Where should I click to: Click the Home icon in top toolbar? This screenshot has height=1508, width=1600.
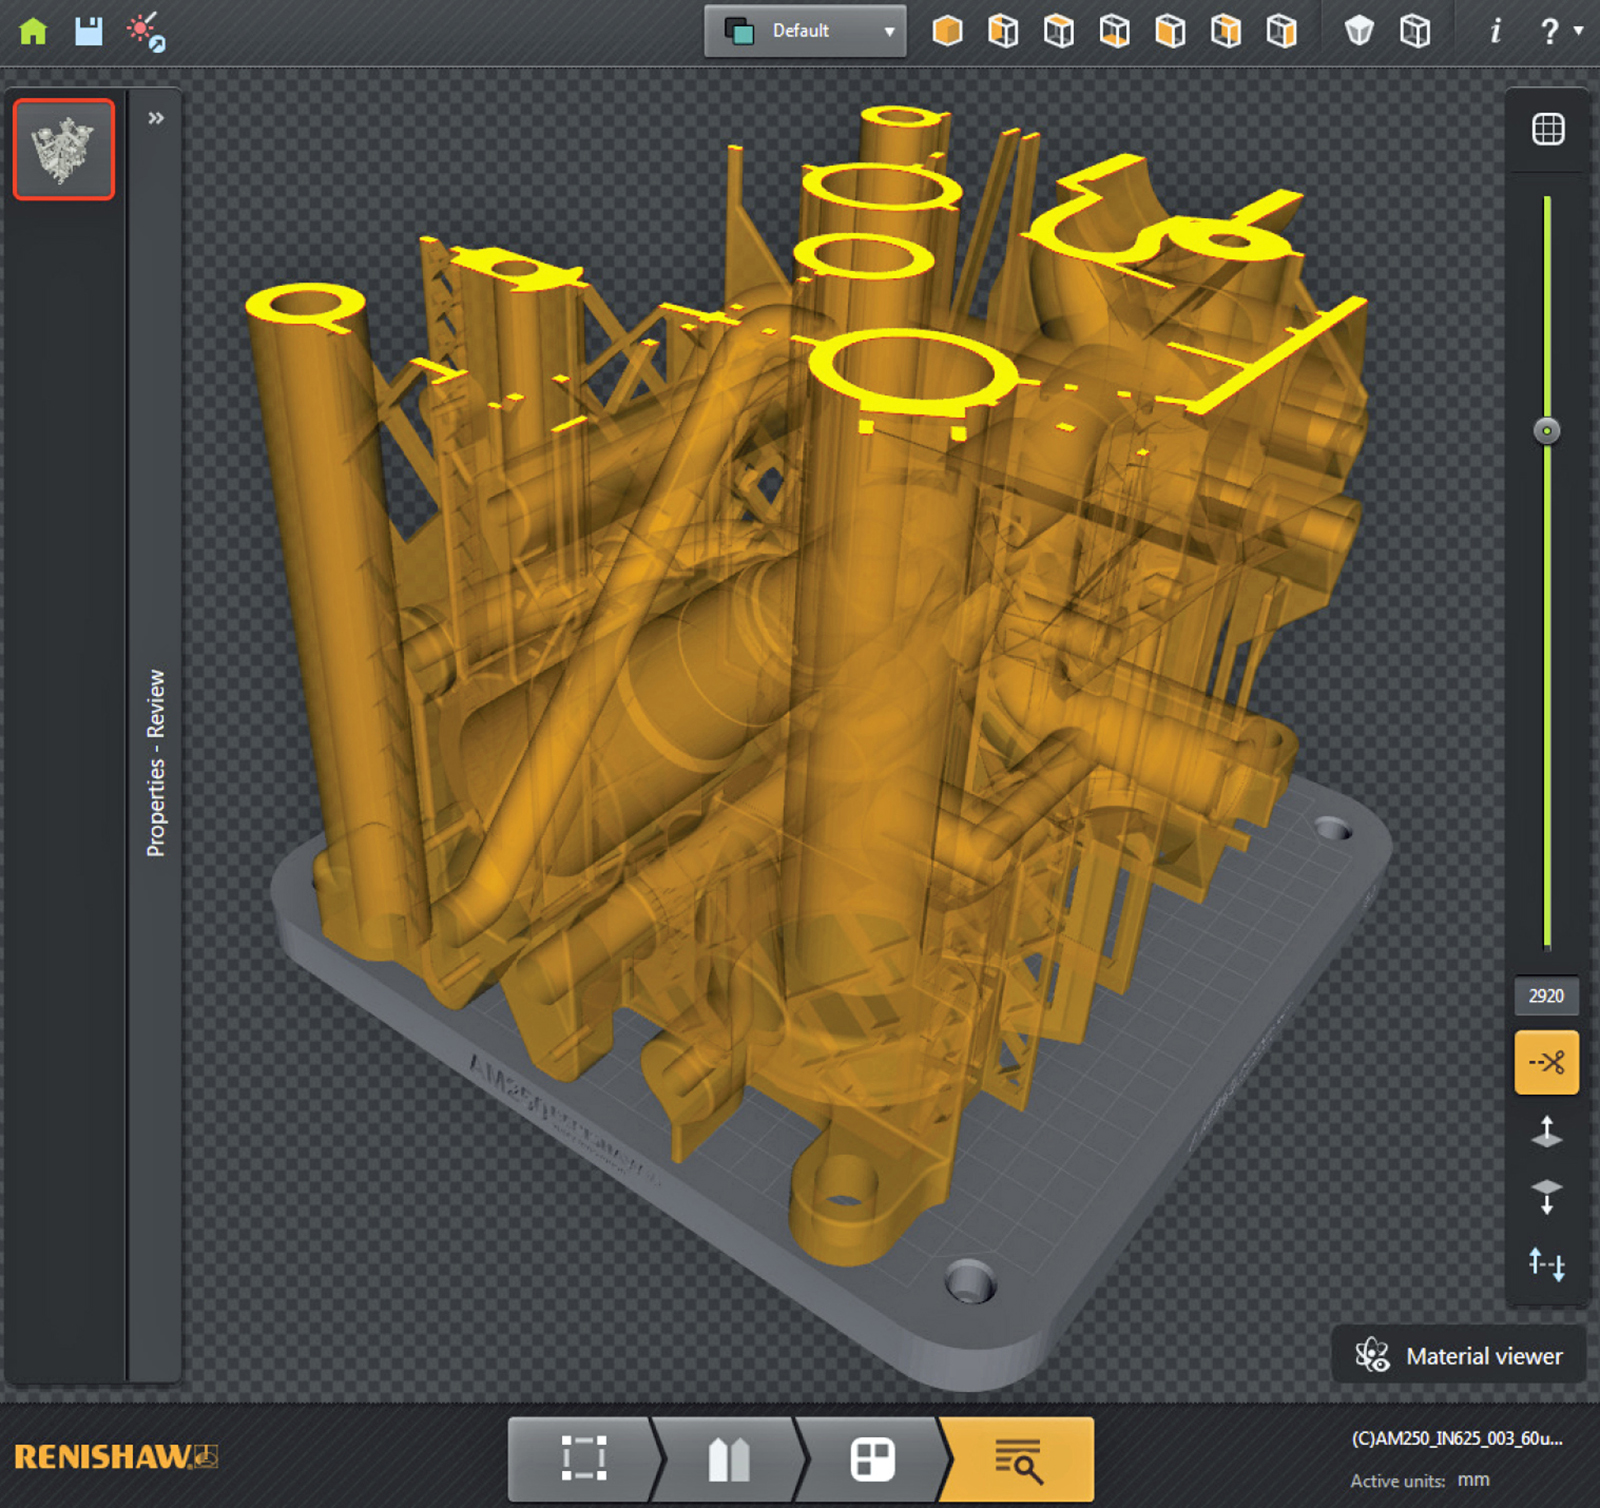pos(35,30)
